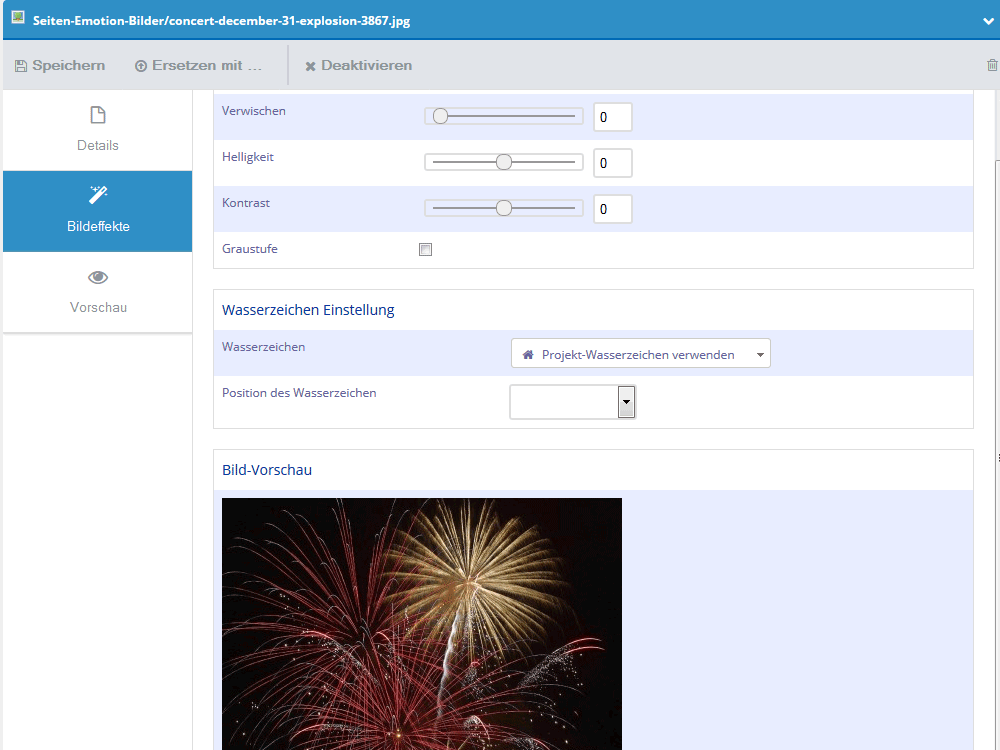This screenshot has width=1000, height=750.
Task: Open Position des Wasserzeichen dropdown
Action: 572,402
